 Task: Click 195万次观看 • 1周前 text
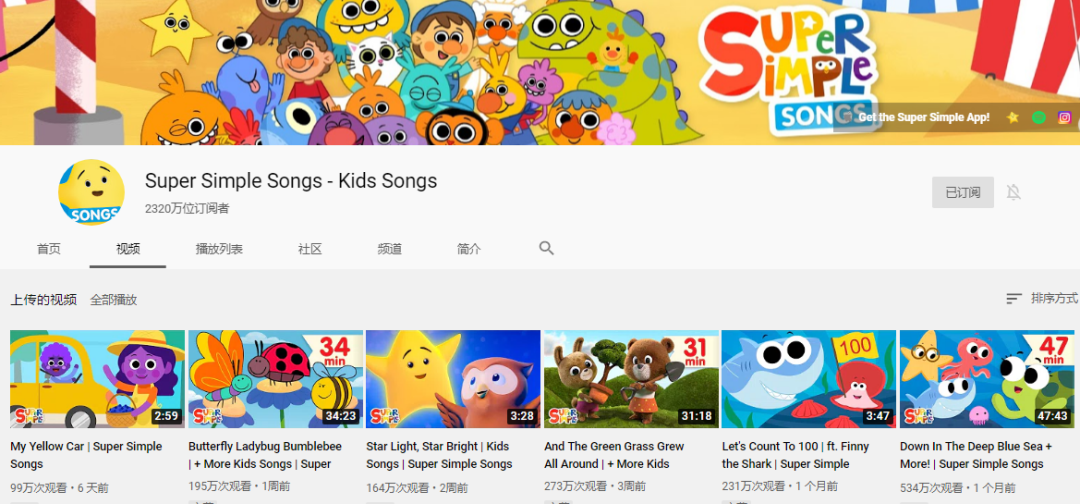click(x=239, y=486)
